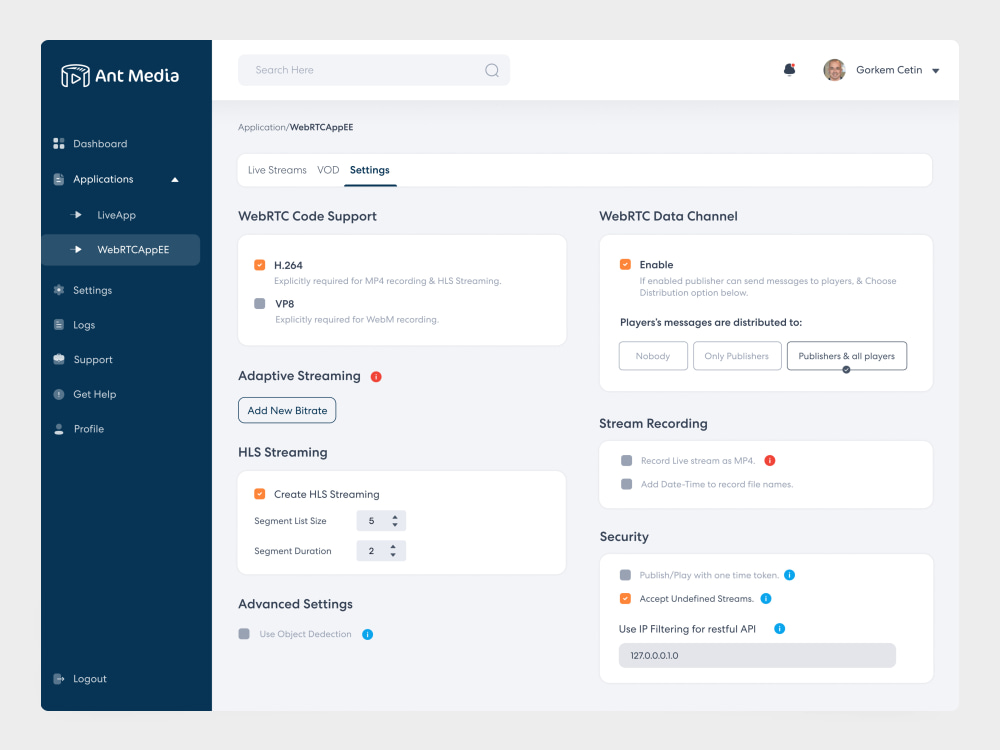Viewport: 1000px width, 750px height.
Task: Click the Support icon in the sidebar
Action: [x=59, y=359]
